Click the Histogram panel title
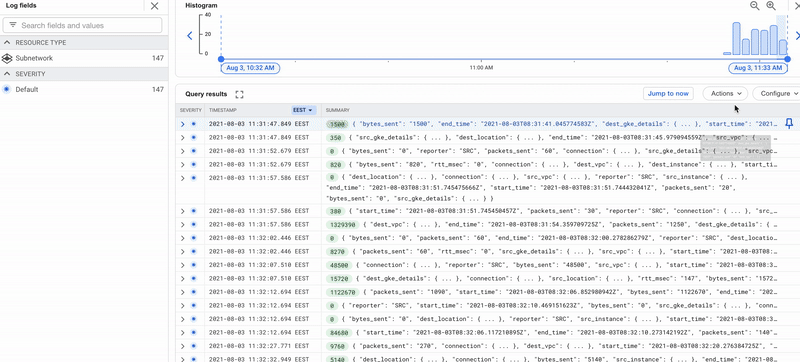The image size is (800, 362). coord(201,6)
